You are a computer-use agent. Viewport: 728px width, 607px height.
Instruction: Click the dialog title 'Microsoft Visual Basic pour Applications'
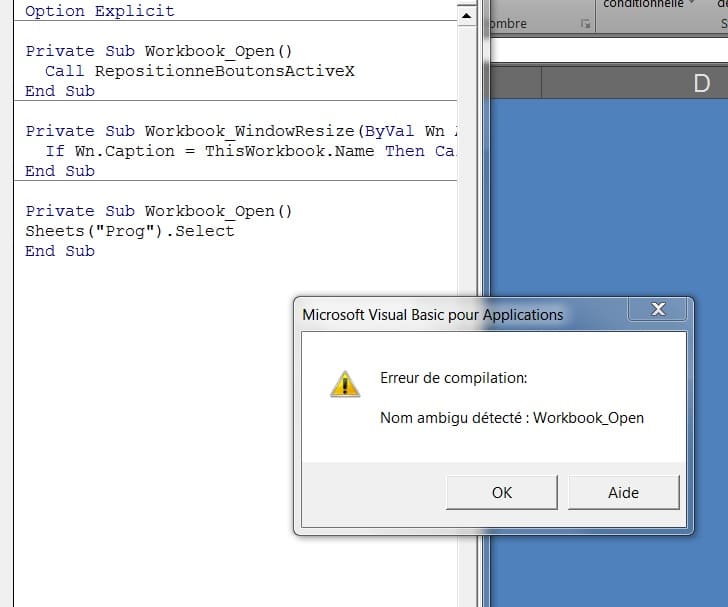pos(433,315)
